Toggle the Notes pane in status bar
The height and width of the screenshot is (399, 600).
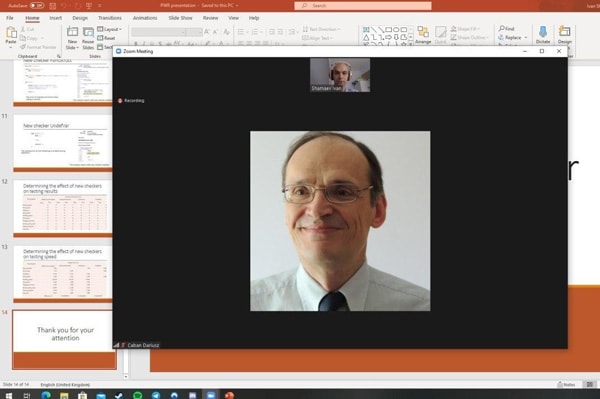pos(567,384)
